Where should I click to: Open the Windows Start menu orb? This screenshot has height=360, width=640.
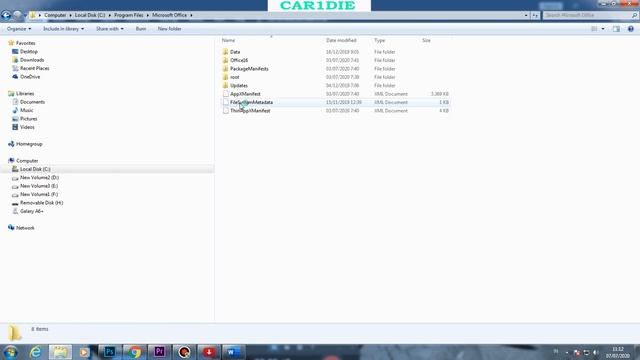coord(10,352)
